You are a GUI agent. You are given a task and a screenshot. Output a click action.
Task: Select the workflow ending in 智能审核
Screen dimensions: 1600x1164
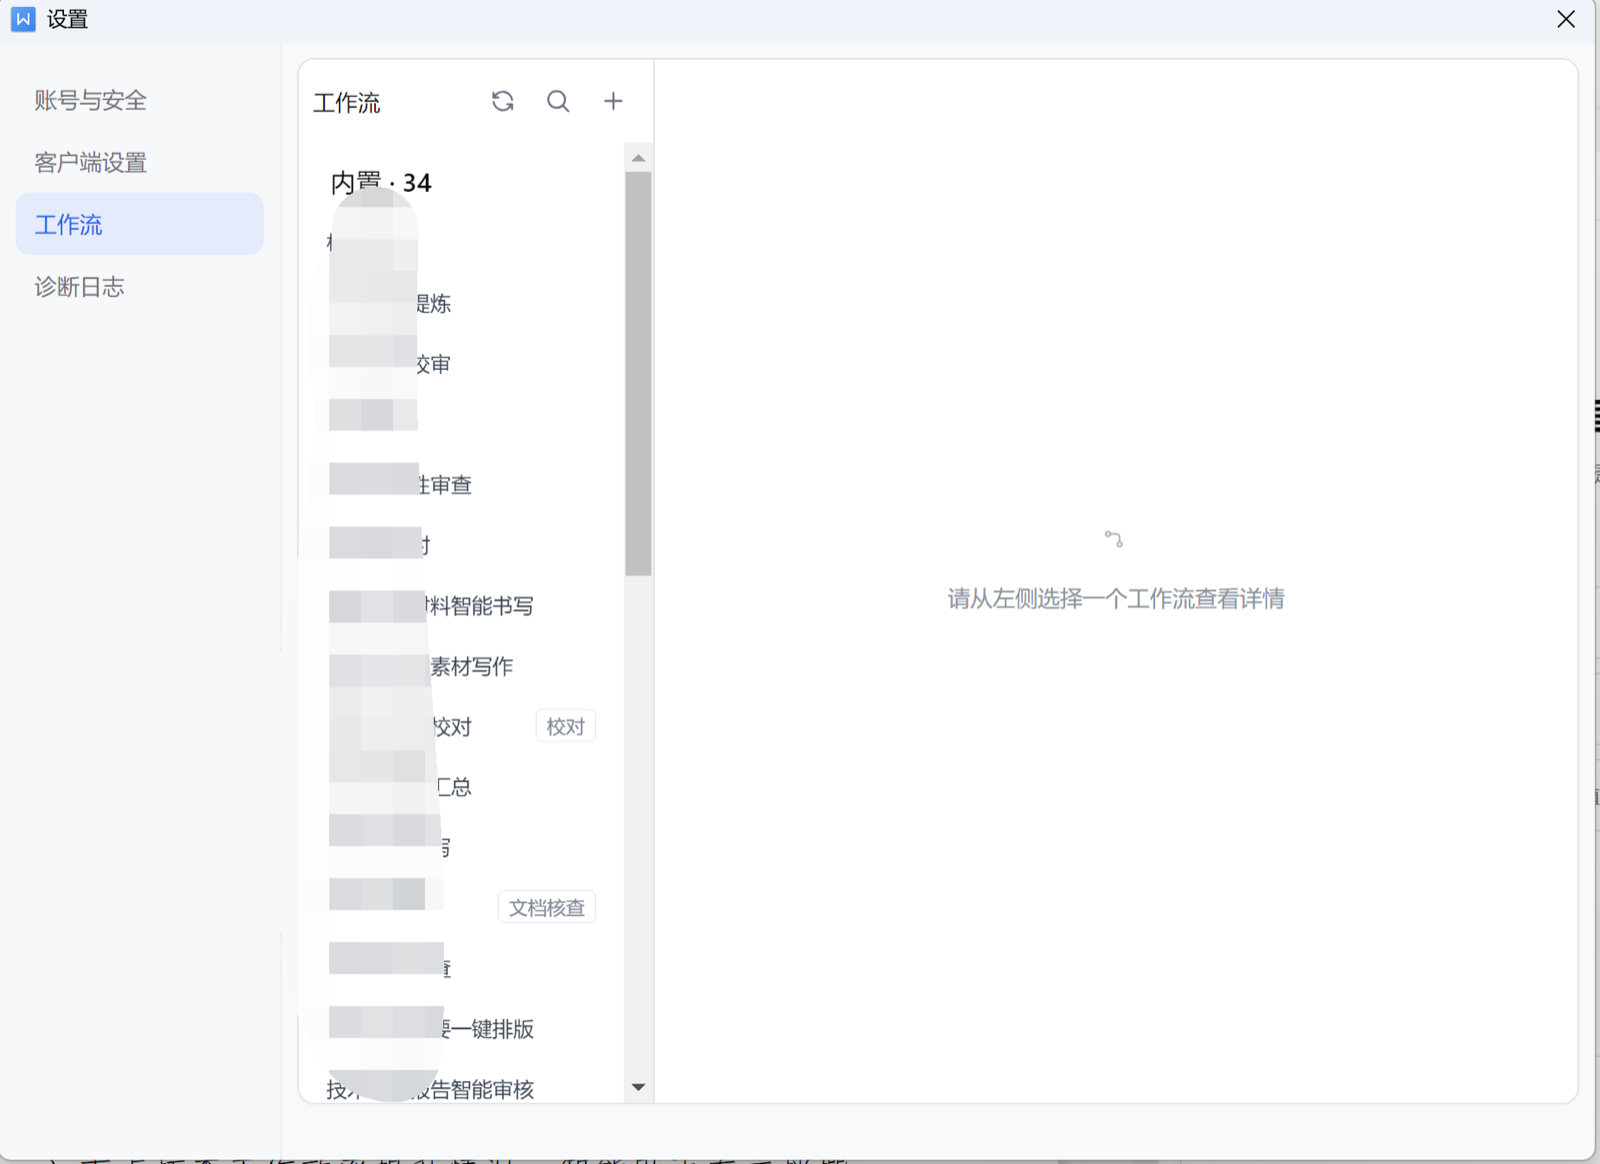click(x=461, y=1089)
